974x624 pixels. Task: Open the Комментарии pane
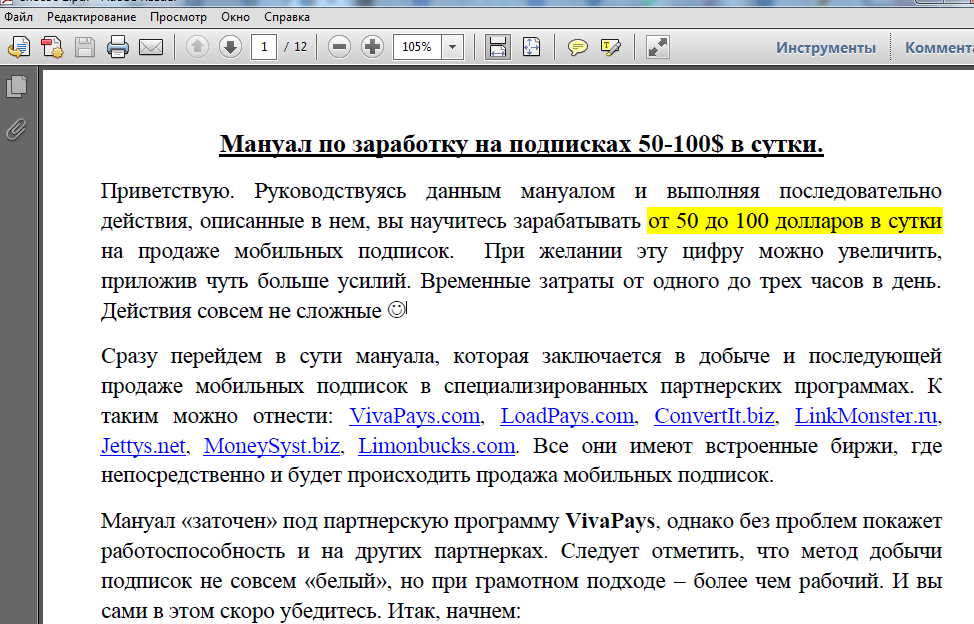coord(939,48)
